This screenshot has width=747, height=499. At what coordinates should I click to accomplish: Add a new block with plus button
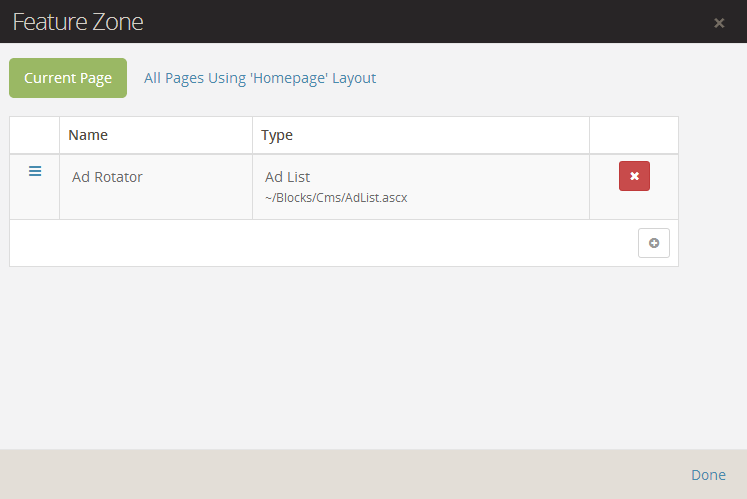(654, 243)
